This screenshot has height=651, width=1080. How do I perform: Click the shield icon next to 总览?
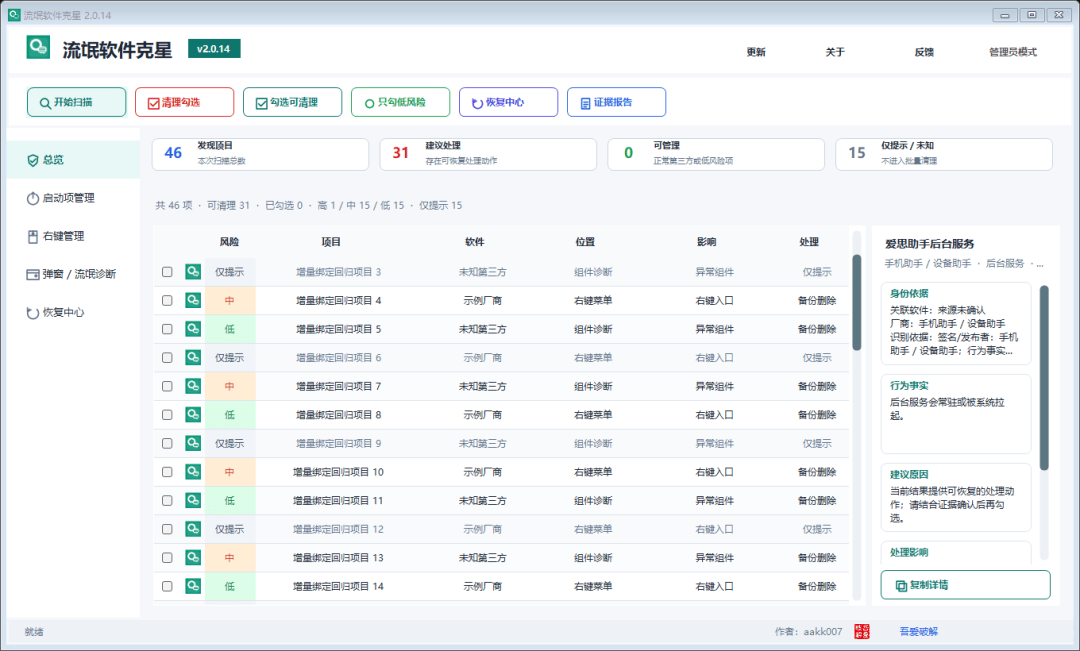[x=32, y=160]
